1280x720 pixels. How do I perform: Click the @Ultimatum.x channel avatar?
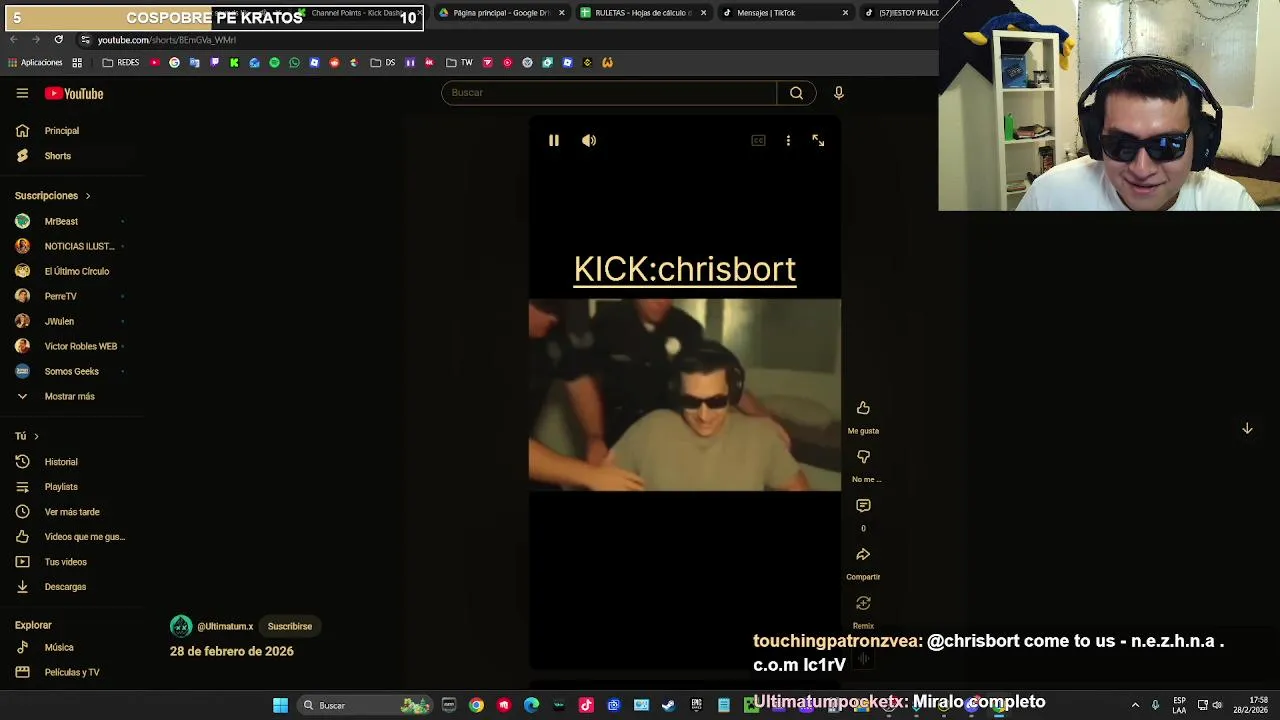(x=181, y=626)
